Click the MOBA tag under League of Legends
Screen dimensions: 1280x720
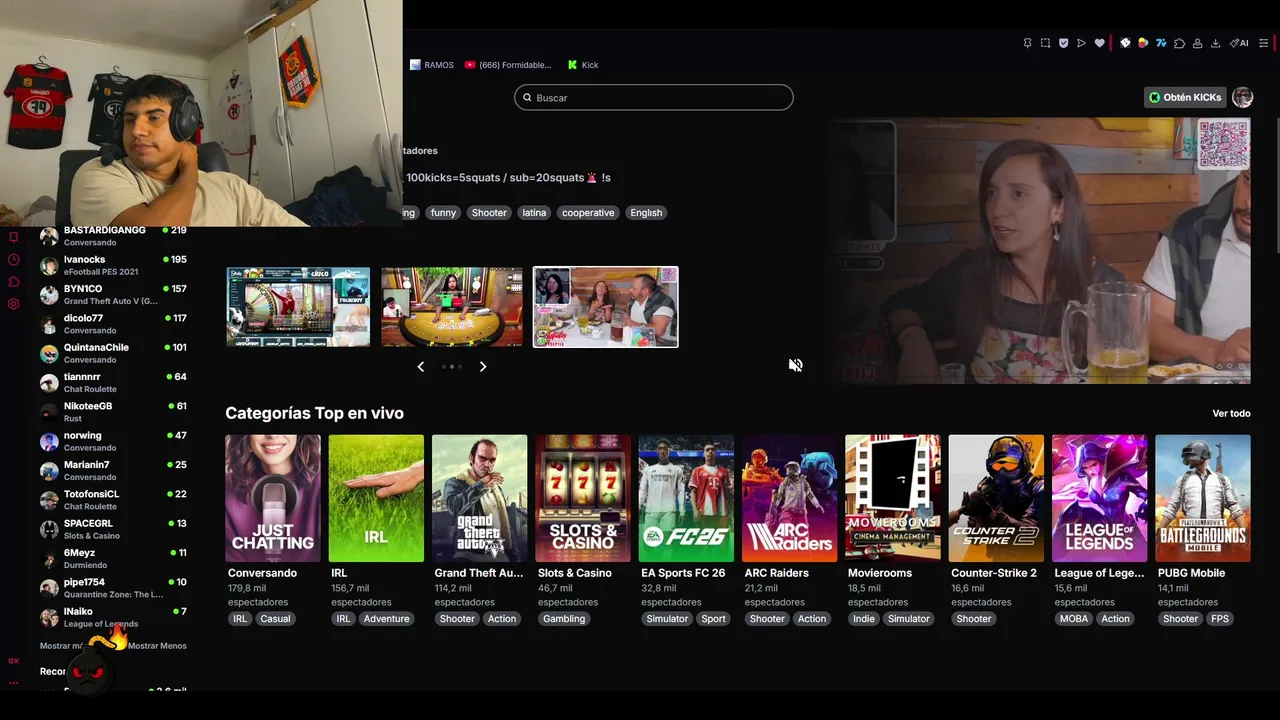point(1074,619)
